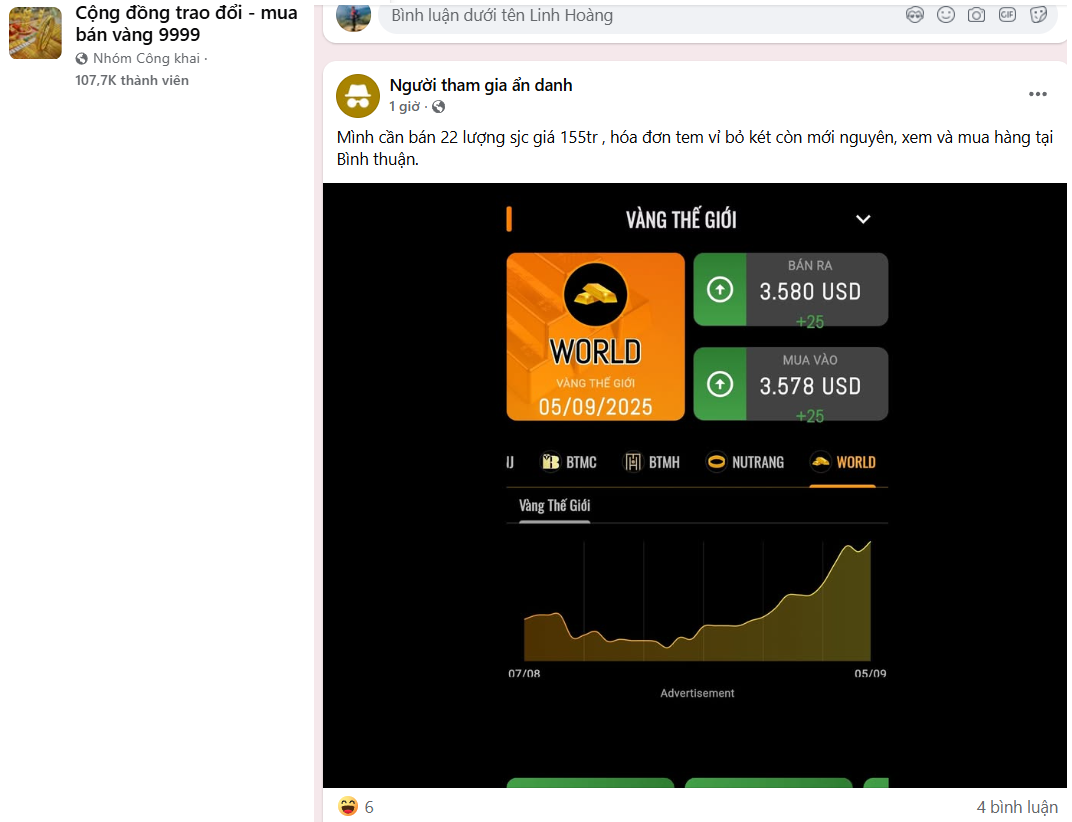Click Linh Hoàng's profile picture by comment box
Image resolution: width=1072 pixels, height=822 pixels.
[353, 15]
